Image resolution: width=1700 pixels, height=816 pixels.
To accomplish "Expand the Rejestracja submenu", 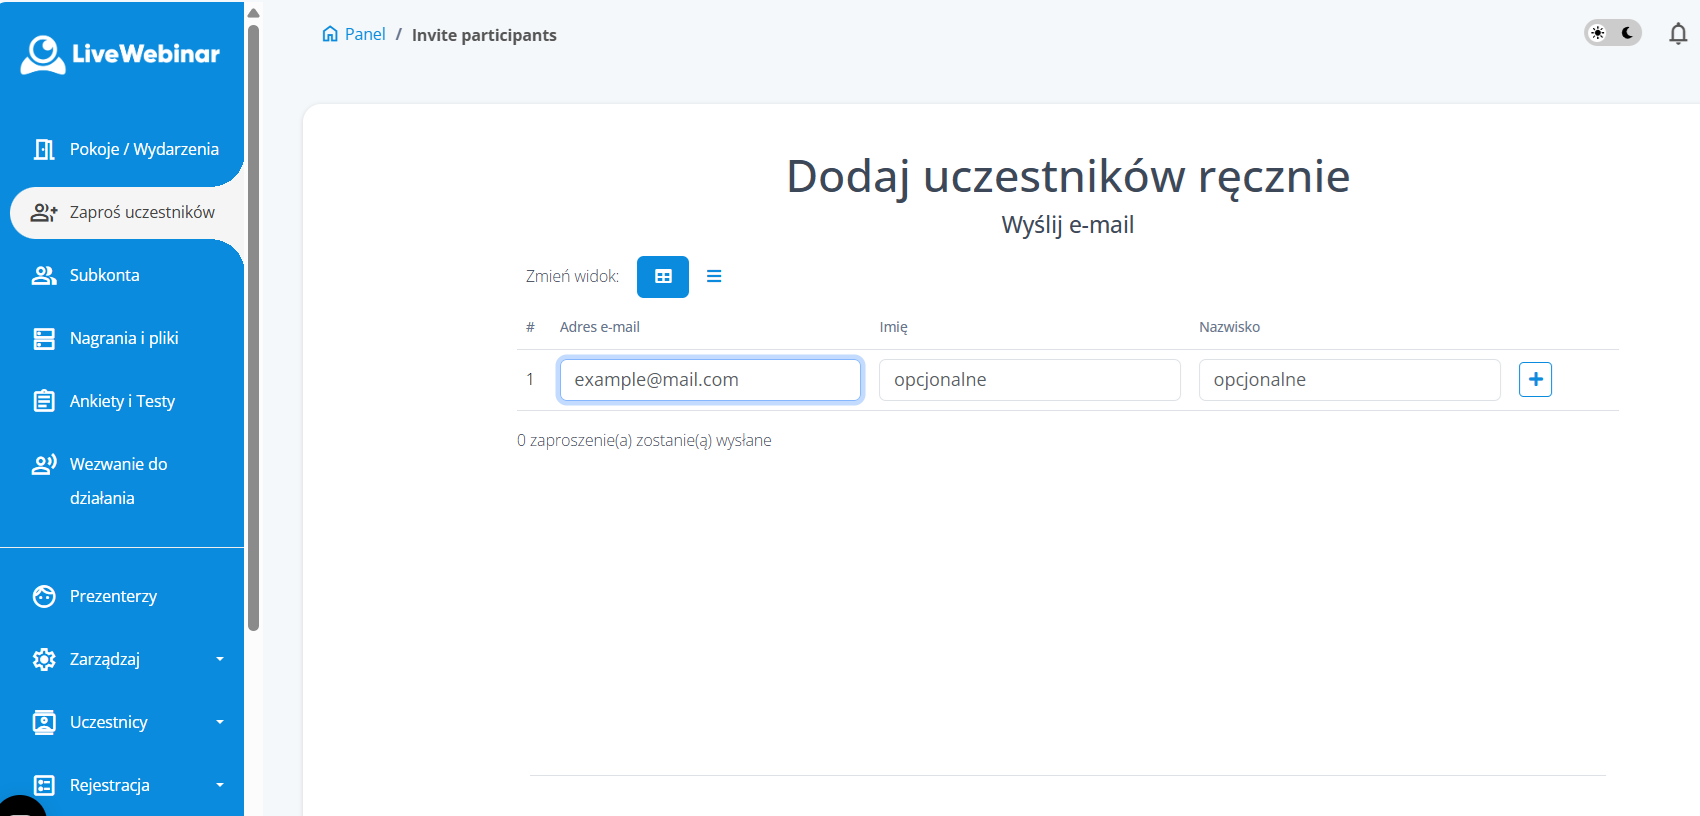I will pyautogui.click(x=220, y=785).
